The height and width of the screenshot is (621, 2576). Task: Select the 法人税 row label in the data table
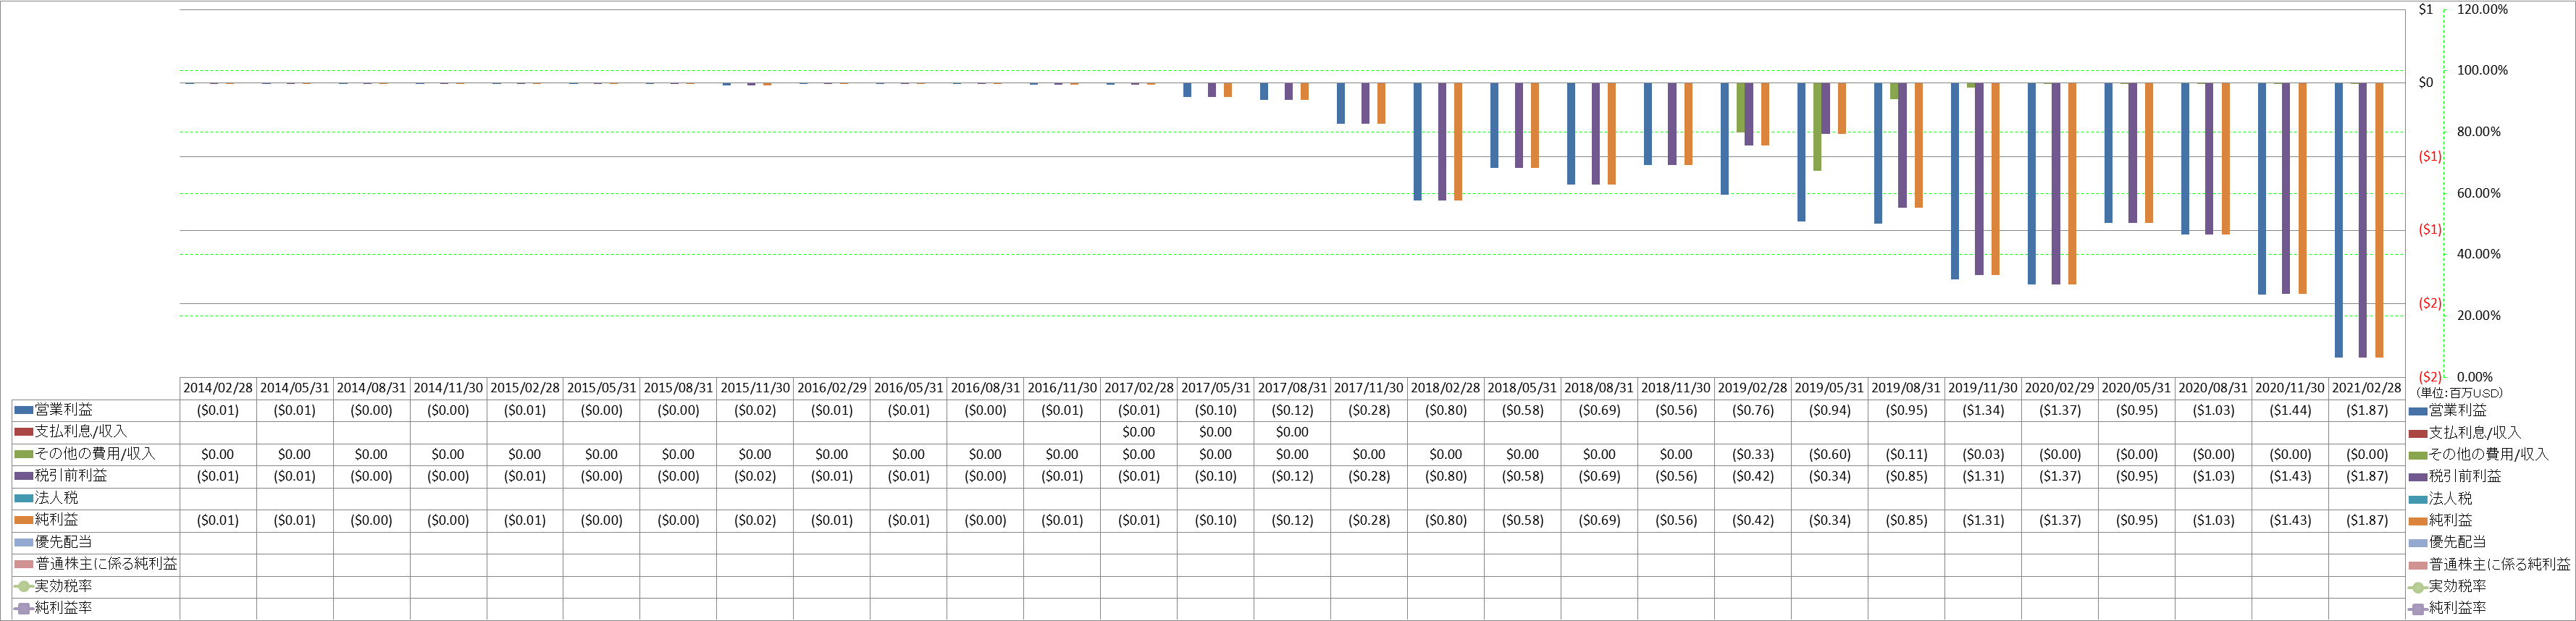point(56,498)
